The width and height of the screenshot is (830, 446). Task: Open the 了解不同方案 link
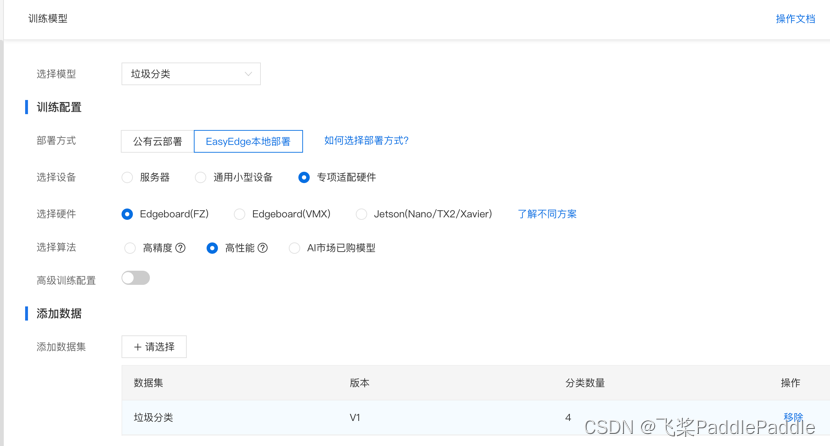pos(546,214)
